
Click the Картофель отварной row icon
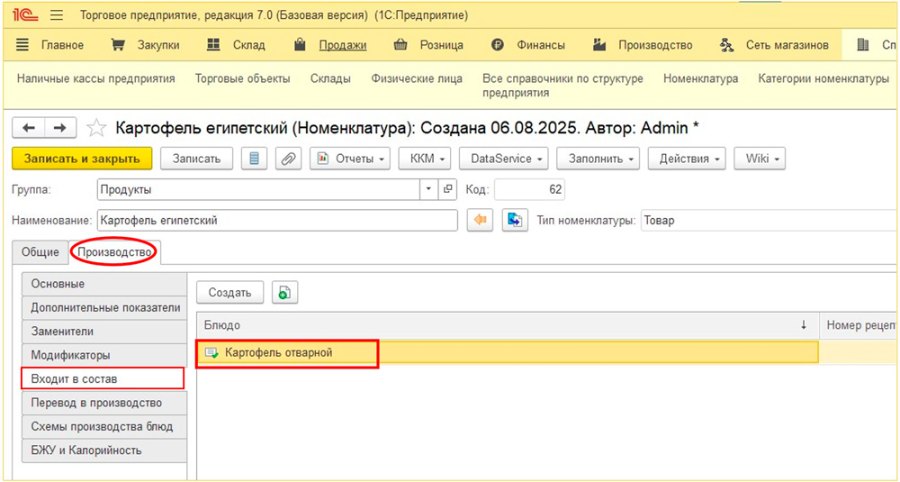tap(211, 353)
